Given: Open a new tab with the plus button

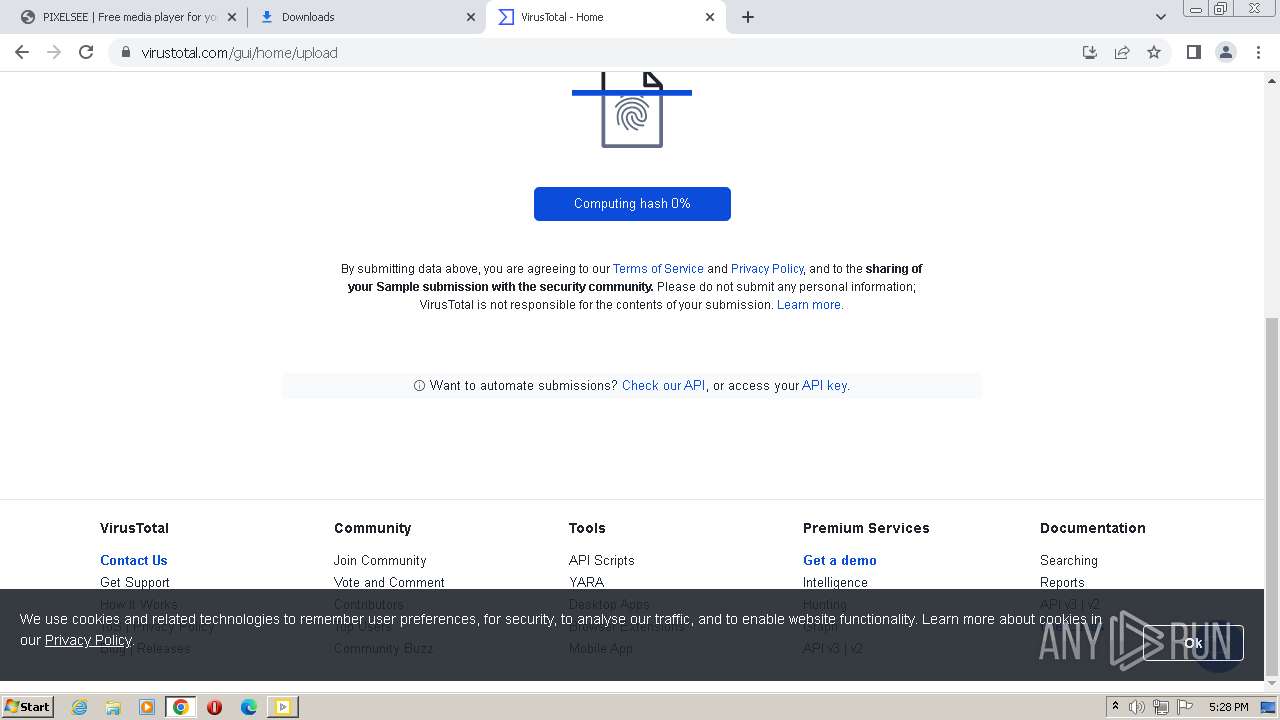Looking at the screenshot, I should pos(748,17).
